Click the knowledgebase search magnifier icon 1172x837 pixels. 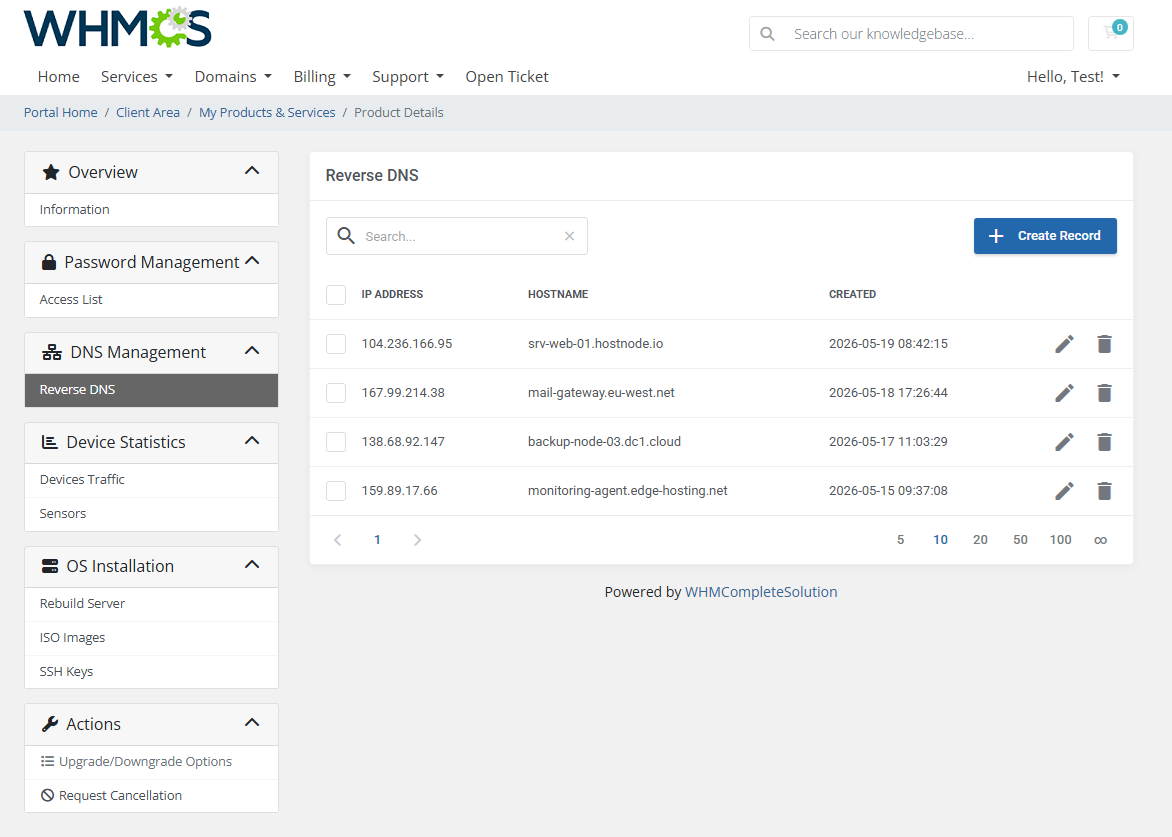(767, 34)
